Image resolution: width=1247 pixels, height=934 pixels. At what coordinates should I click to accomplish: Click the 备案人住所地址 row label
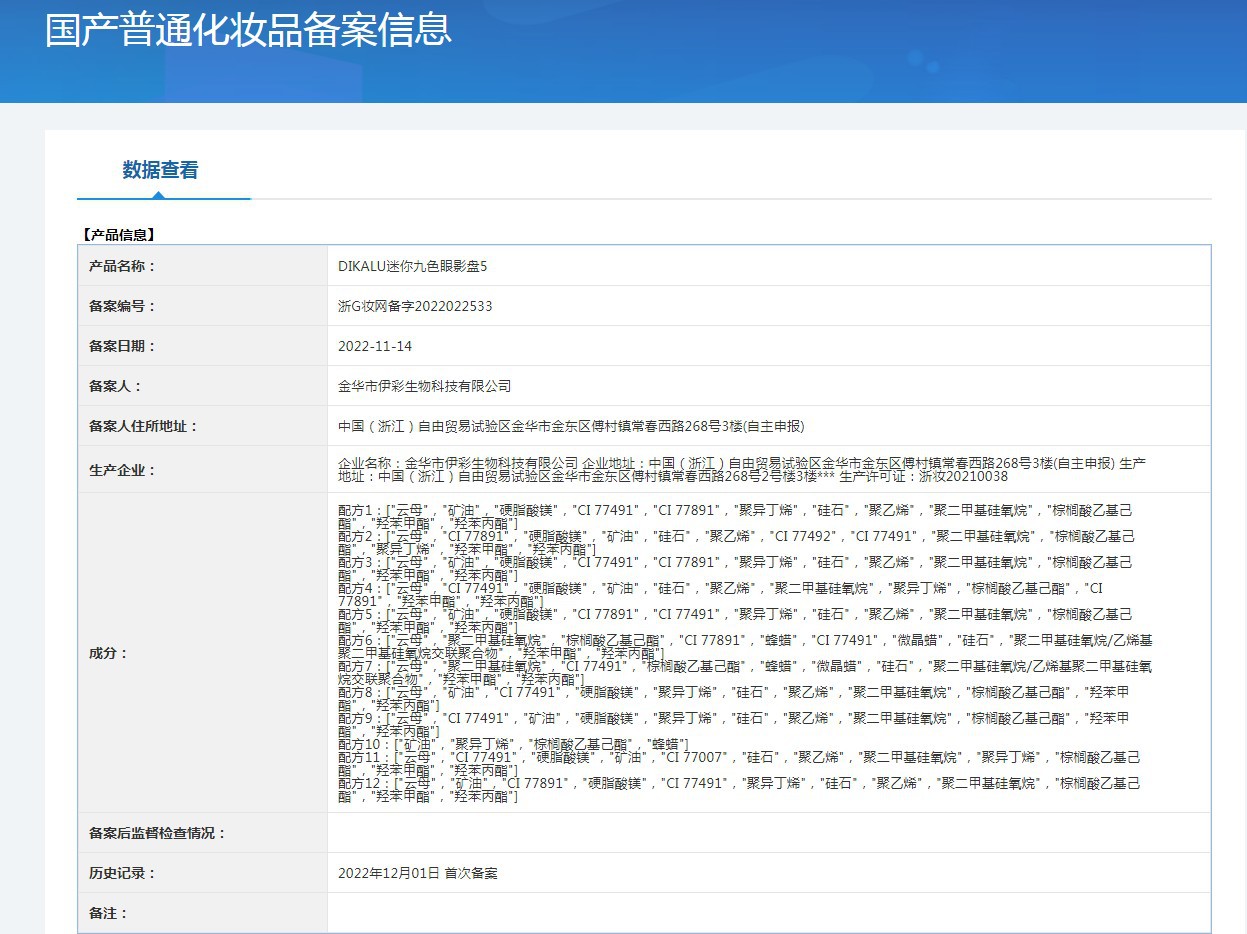(x=143, y=426)
